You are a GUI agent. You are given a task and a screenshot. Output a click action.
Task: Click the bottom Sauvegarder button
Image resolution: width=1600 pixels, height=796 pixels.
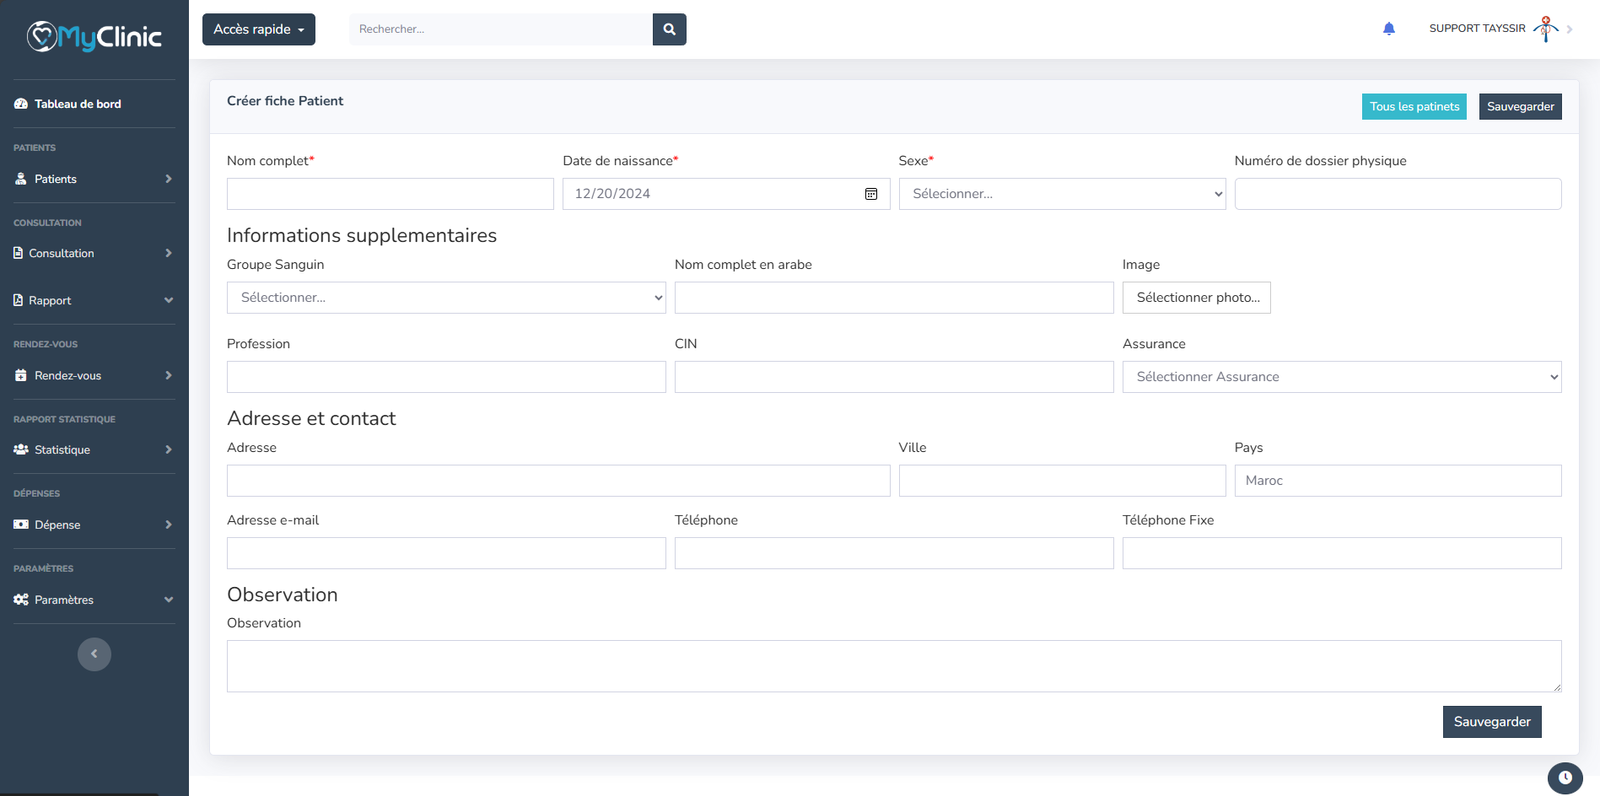[x=1491, y=722]
